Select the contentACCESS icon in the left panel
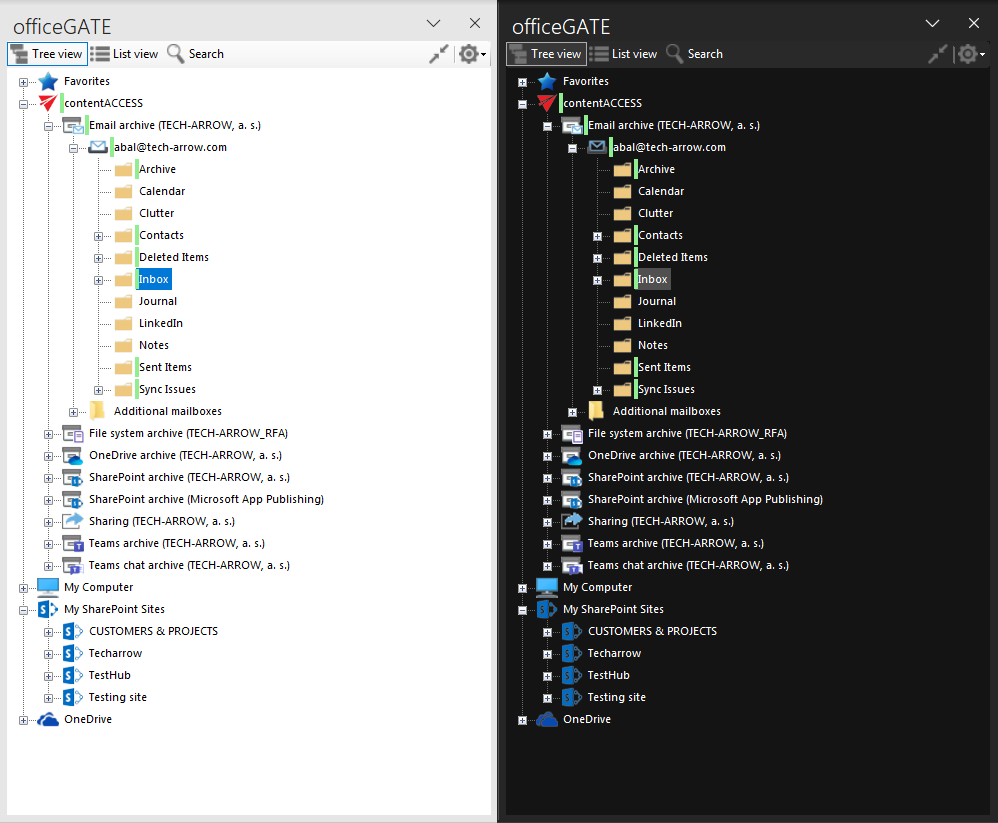This screenshot has height=823, width=998. (47, 103)
